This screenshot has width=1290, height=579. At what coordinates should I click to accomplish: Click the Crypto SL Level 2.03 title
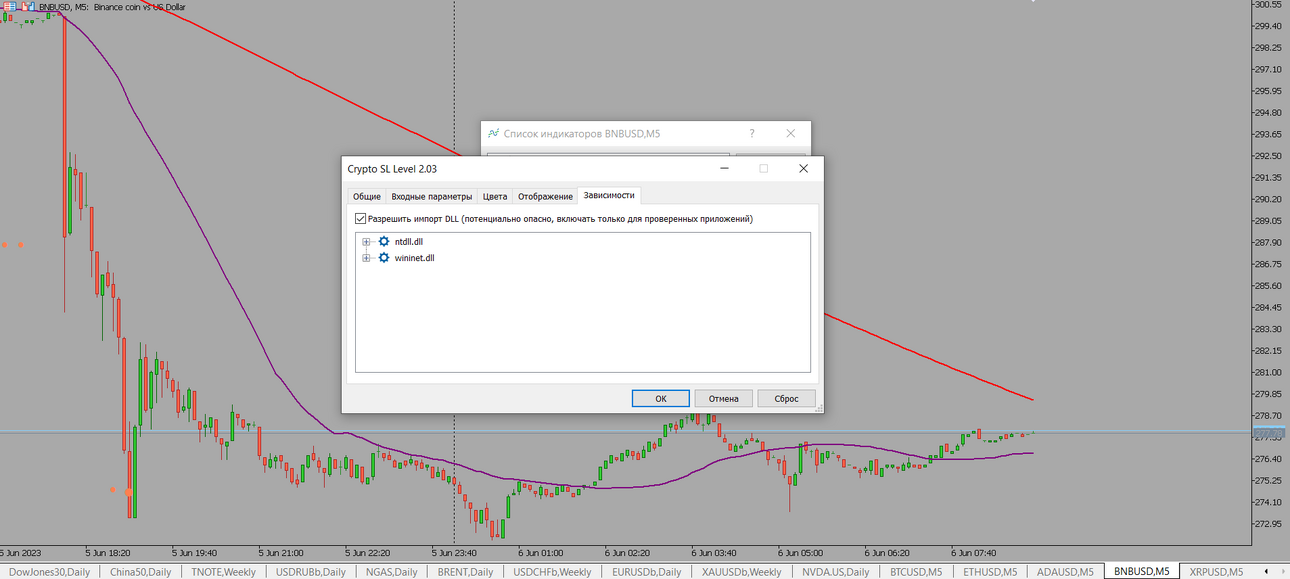[392, 169]
